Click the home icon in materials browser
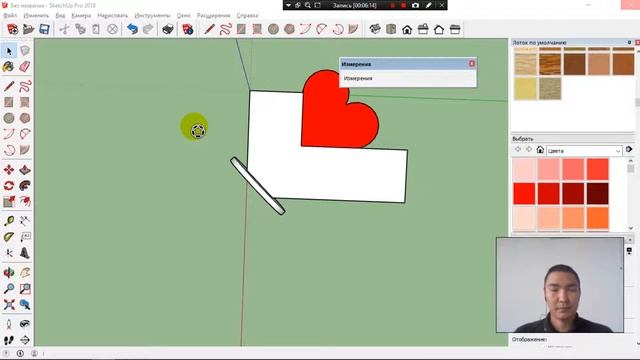Image resolution: width=640 pixels, height=360 pixels. coord(540,150)
